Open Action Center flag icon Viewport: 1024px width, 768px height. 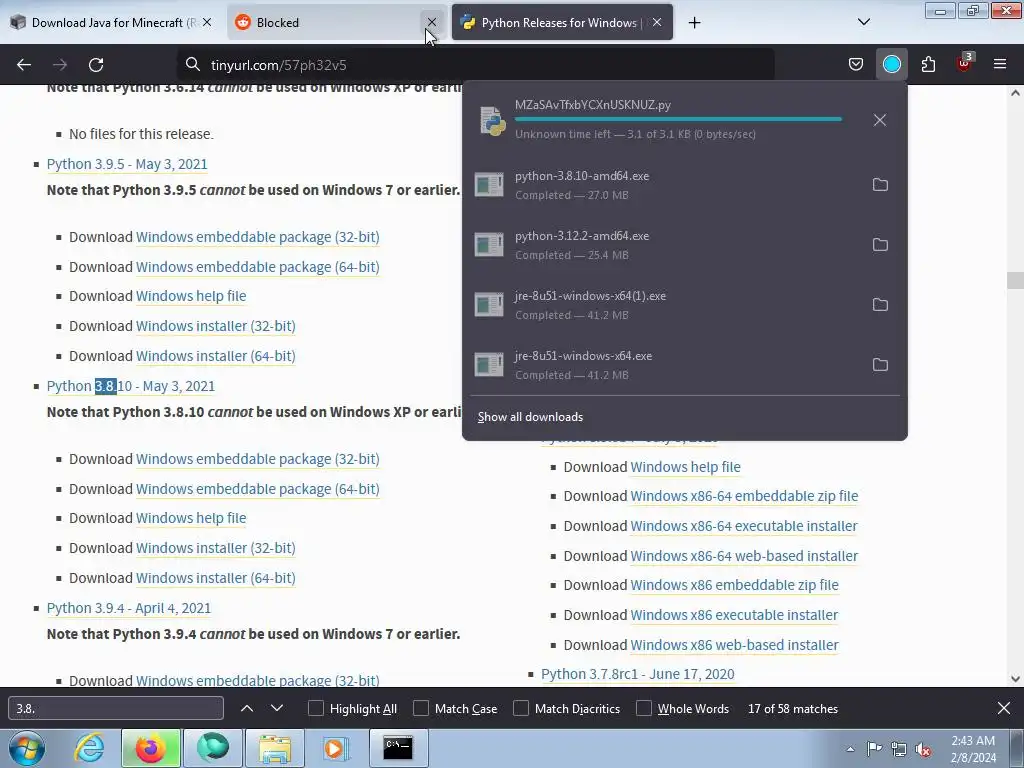(x=874, y=749)
